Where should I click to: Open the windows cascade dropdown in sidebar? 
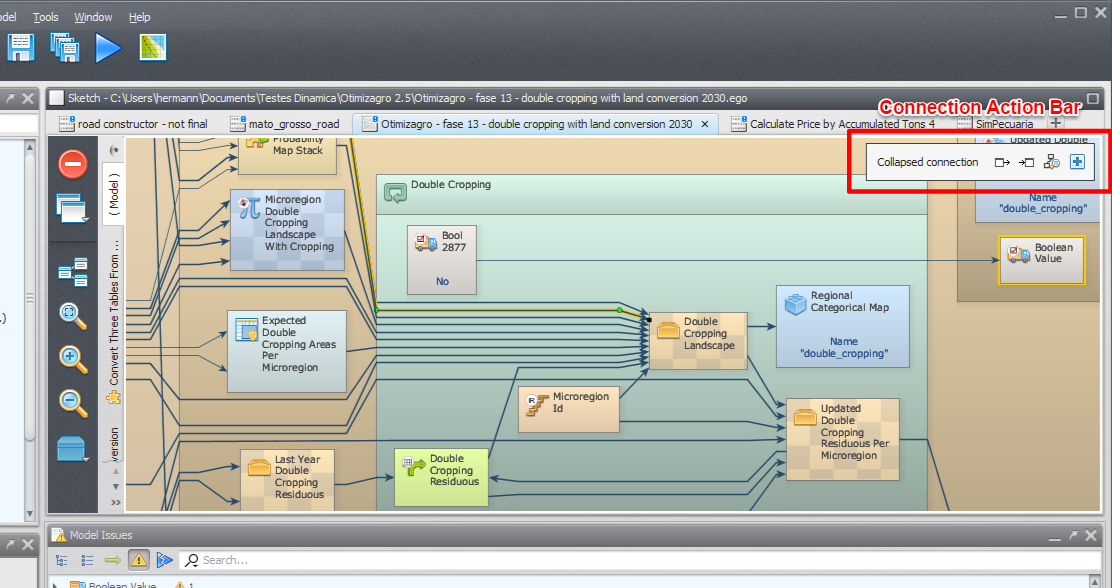(73, 208)
